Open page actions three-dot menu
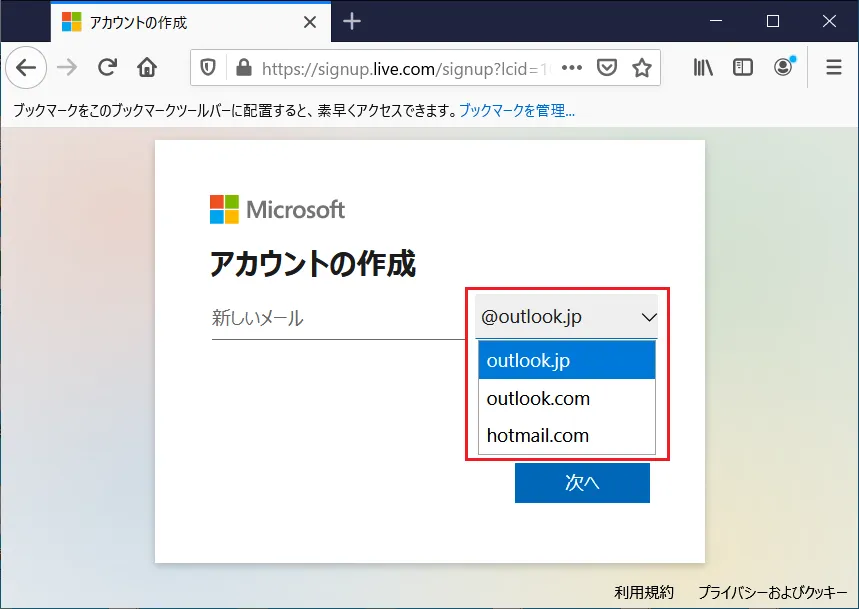 click(572, 68)
